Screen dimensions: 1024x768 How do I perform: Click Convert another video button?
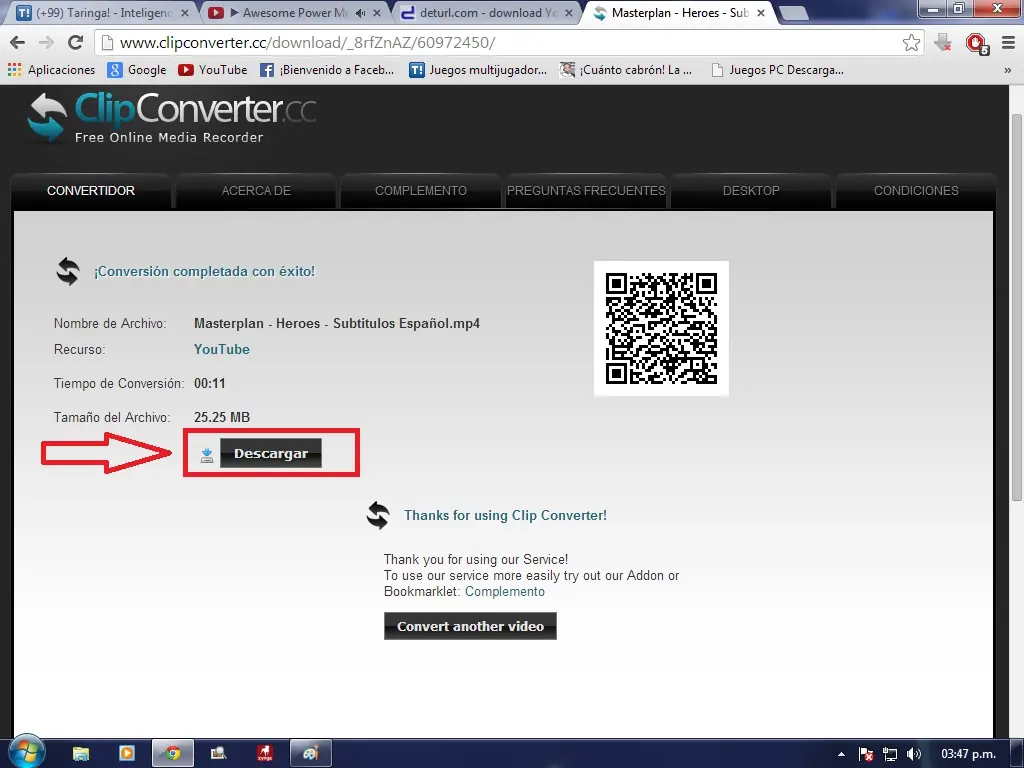click(x=470, y=626)
